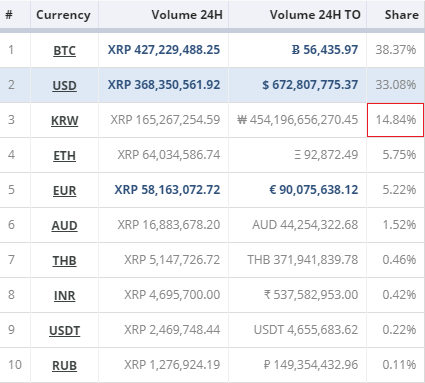Screen dimensions: 425x383
Task: Click rank number 7 in THB row
Action: coord(11,260)
